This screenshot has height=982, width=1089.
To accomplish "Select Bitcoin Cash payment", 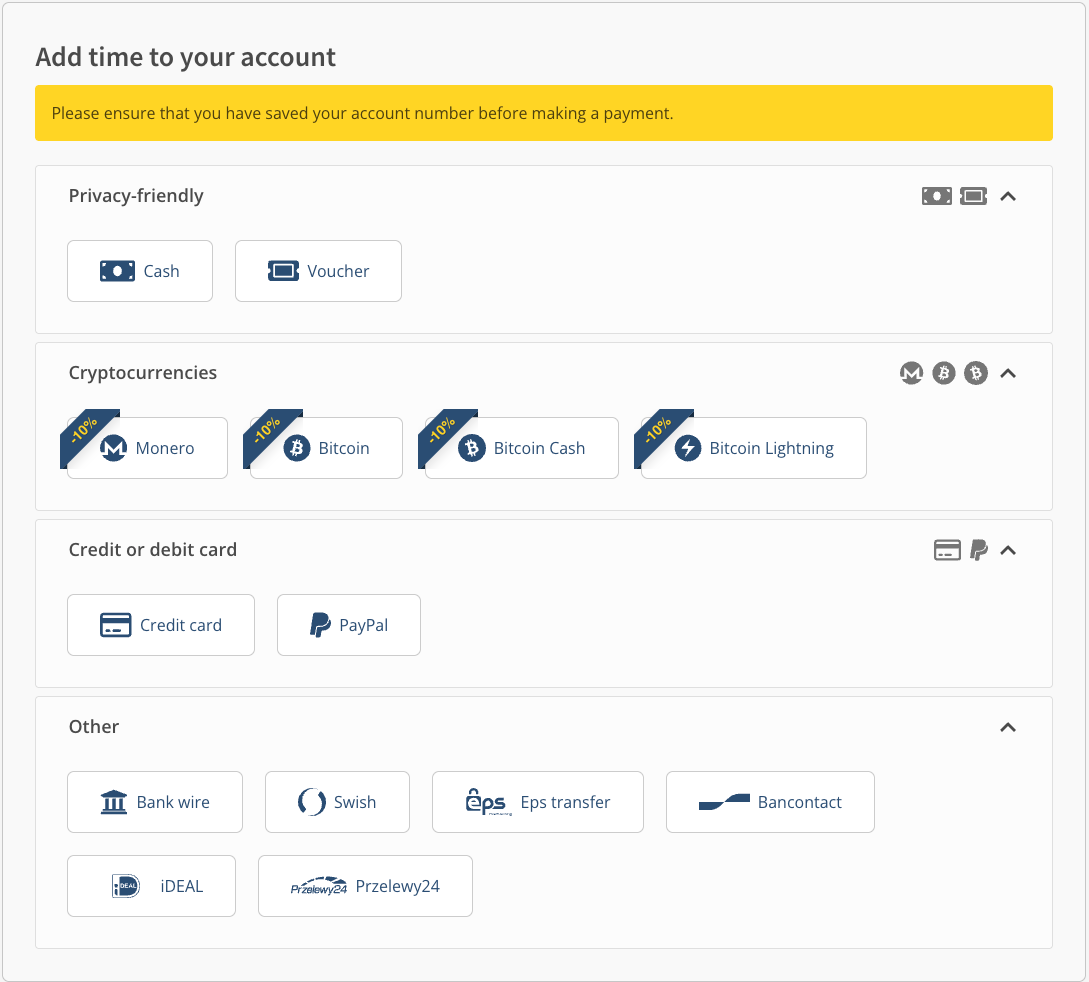I will (522, 448).
